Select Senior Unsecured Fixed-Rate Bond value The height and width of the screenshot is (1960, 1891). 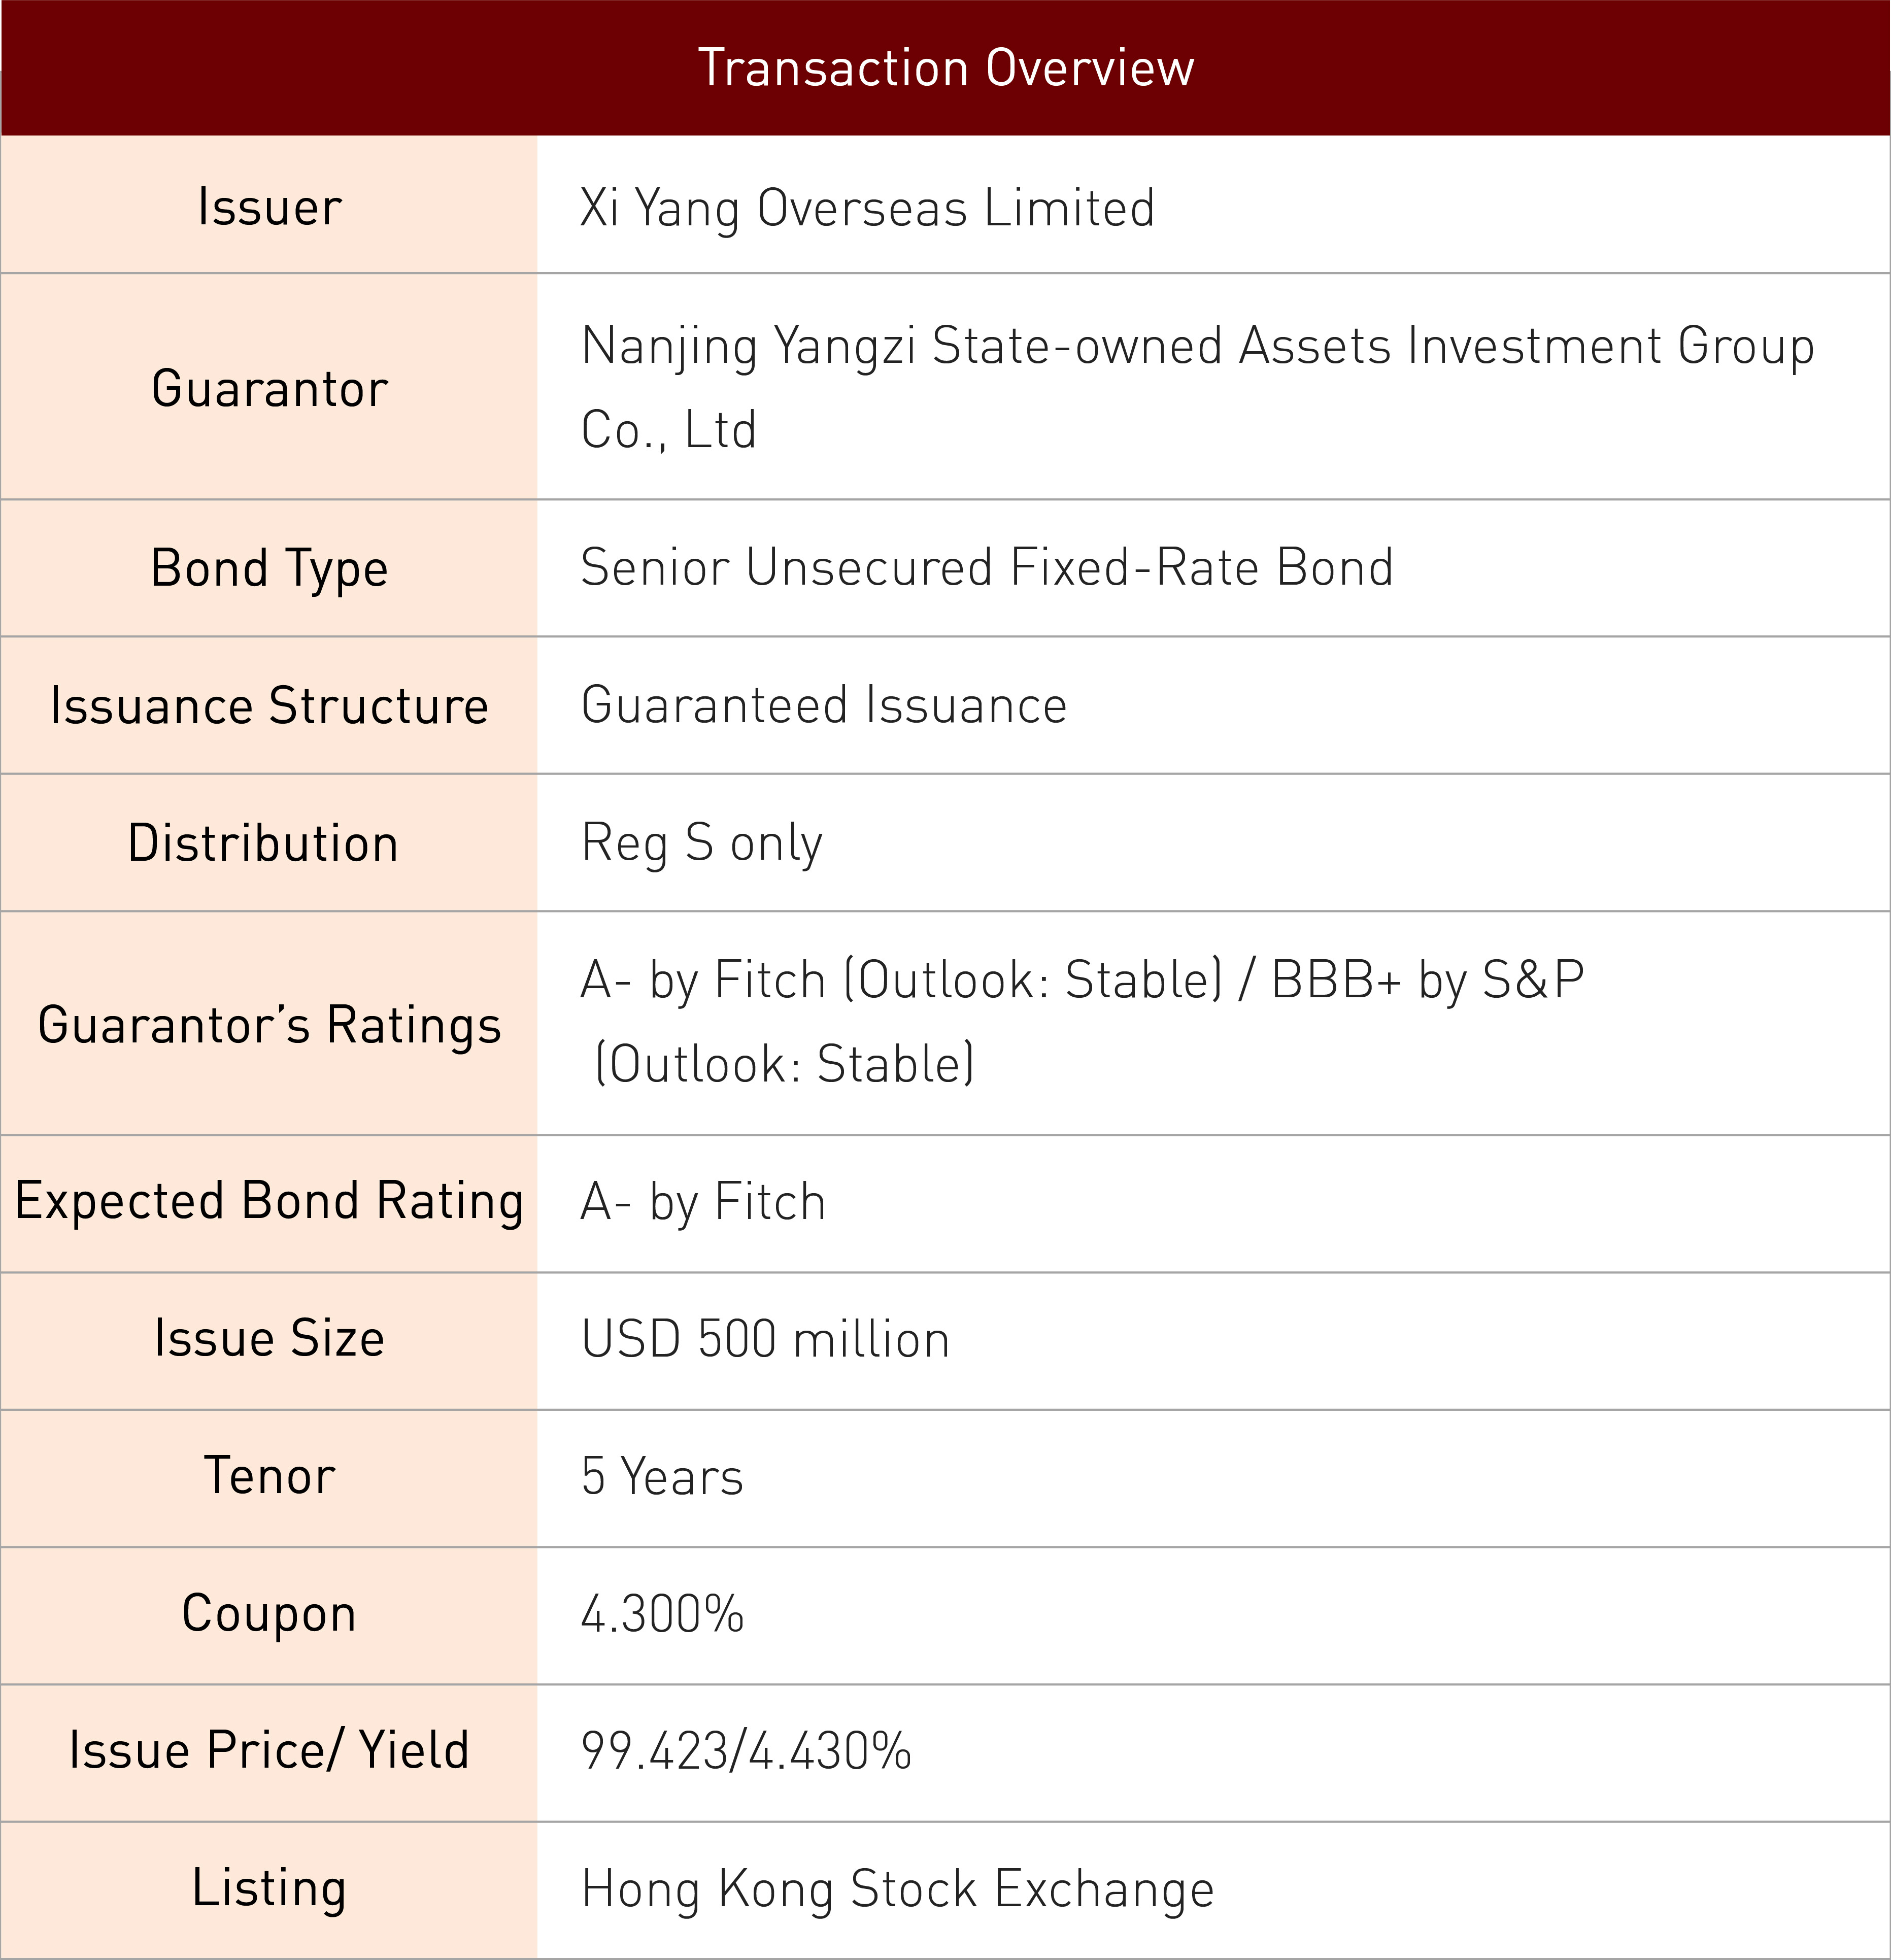(x=986, y=568)
